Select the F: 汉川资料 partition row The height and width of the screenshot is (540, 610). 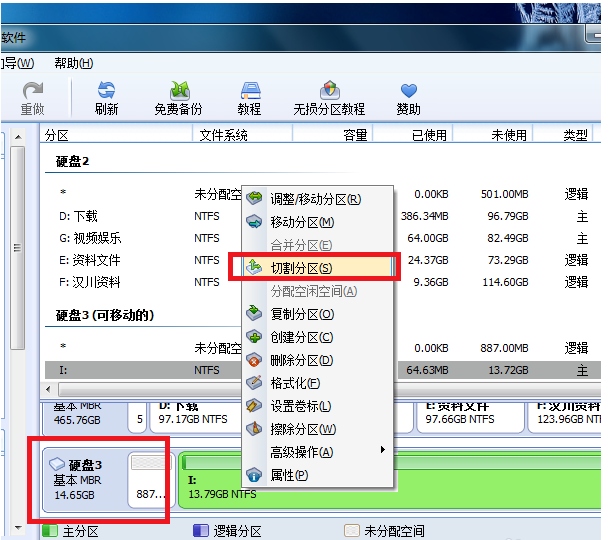[x=323, y=282]
